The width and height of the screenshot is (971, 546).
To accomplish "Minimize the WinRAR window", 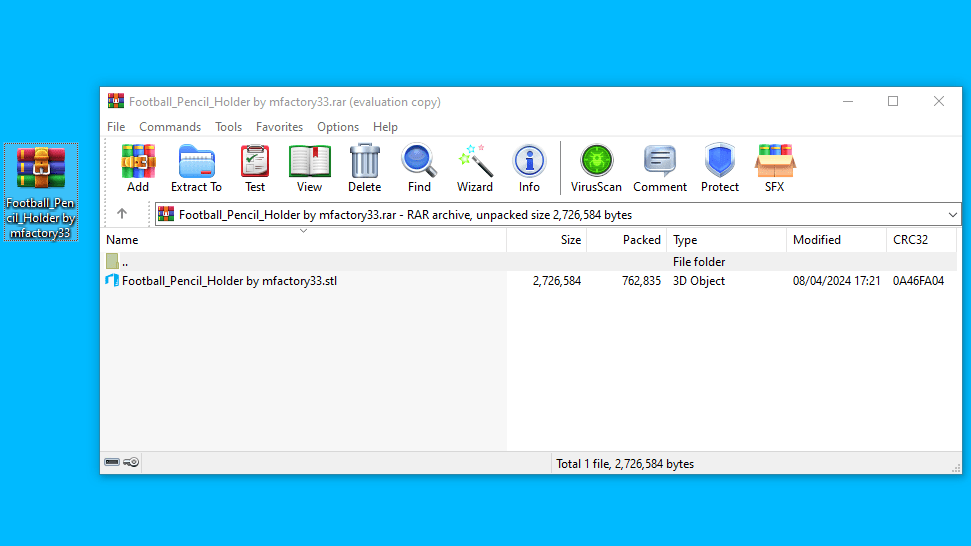I will [x=848, y=101].
